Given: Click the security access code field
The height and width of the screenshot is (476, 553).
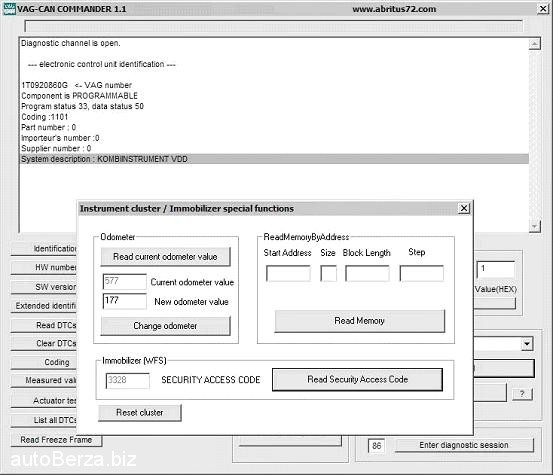Looking at the screenshot, I should pos(128,381).
